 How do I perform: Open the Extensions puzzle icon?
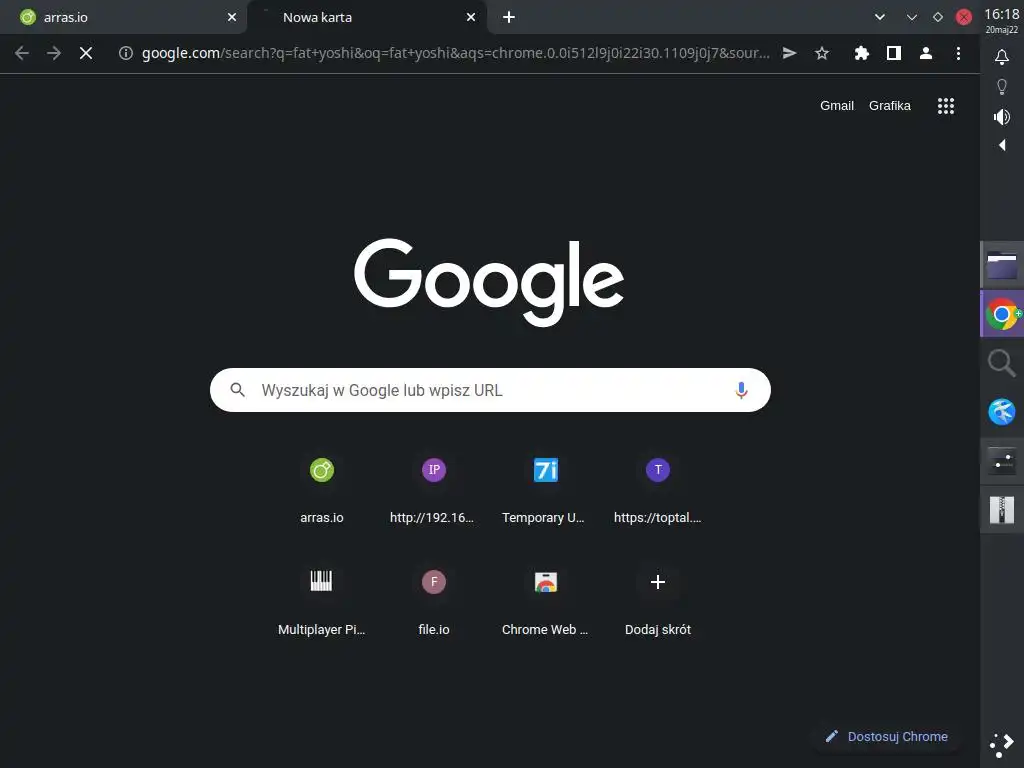point(861,53)
